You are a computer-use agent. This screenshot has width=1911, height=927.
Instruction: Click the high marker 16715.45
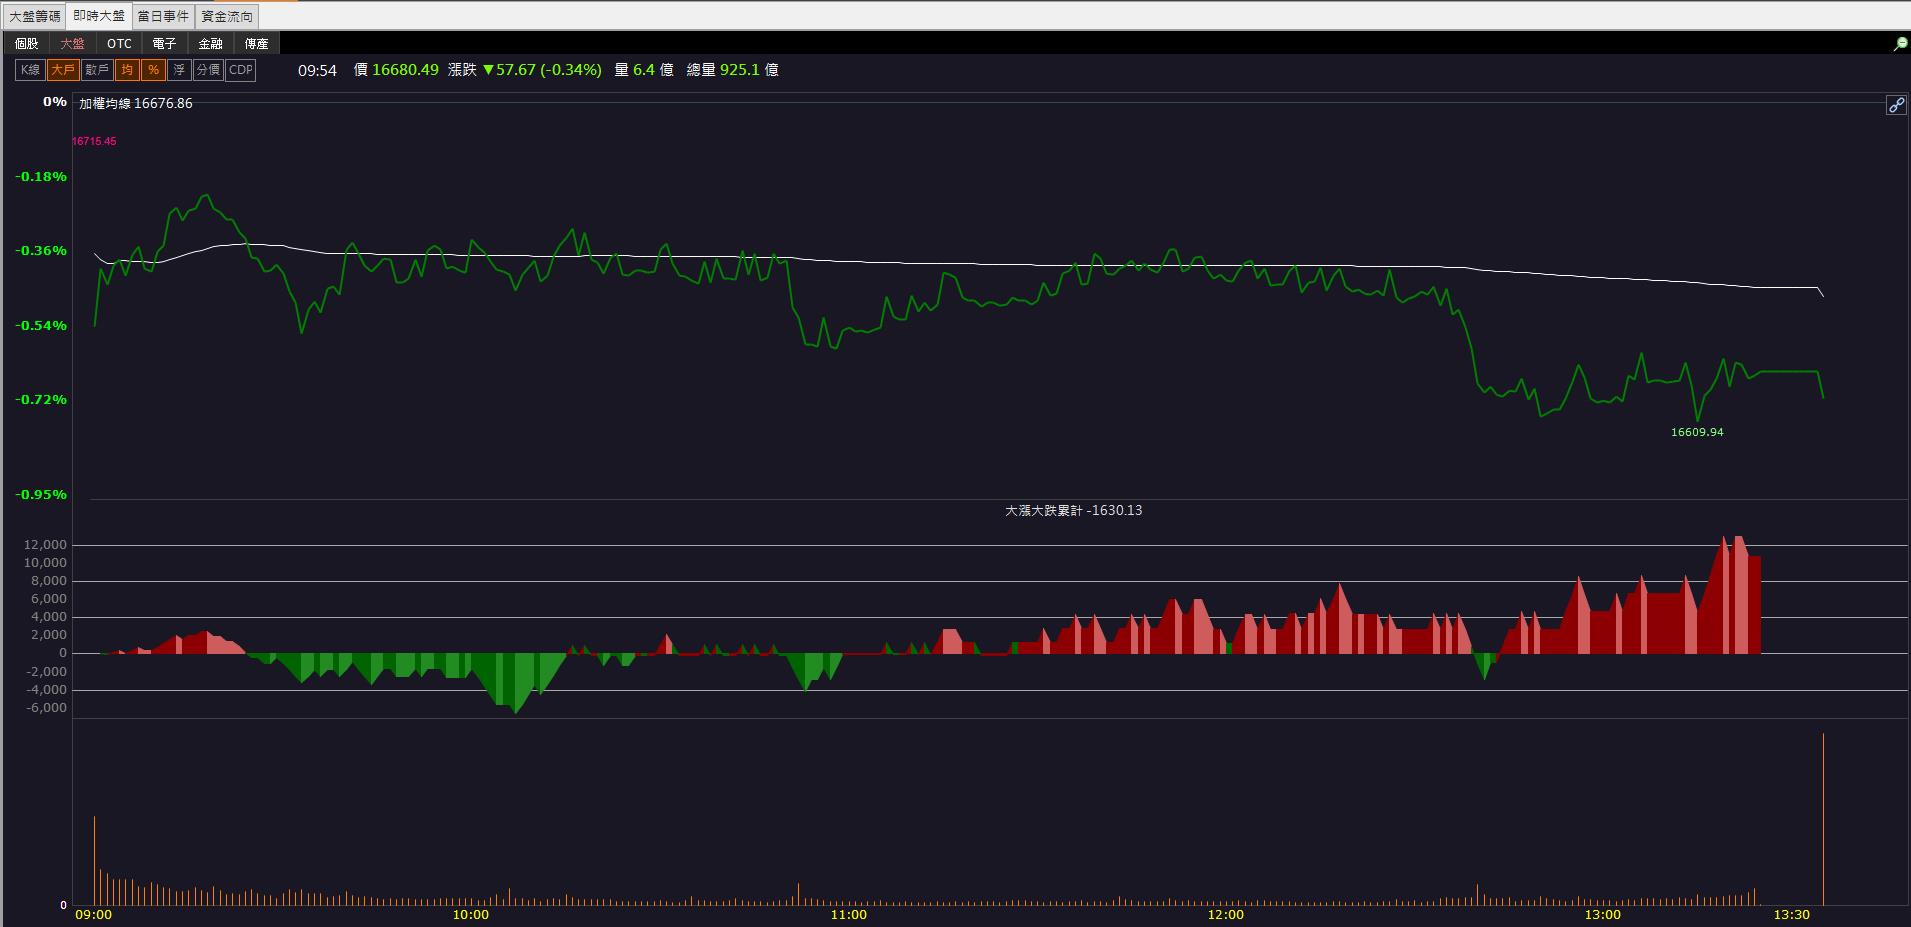[x=94, y=141]
